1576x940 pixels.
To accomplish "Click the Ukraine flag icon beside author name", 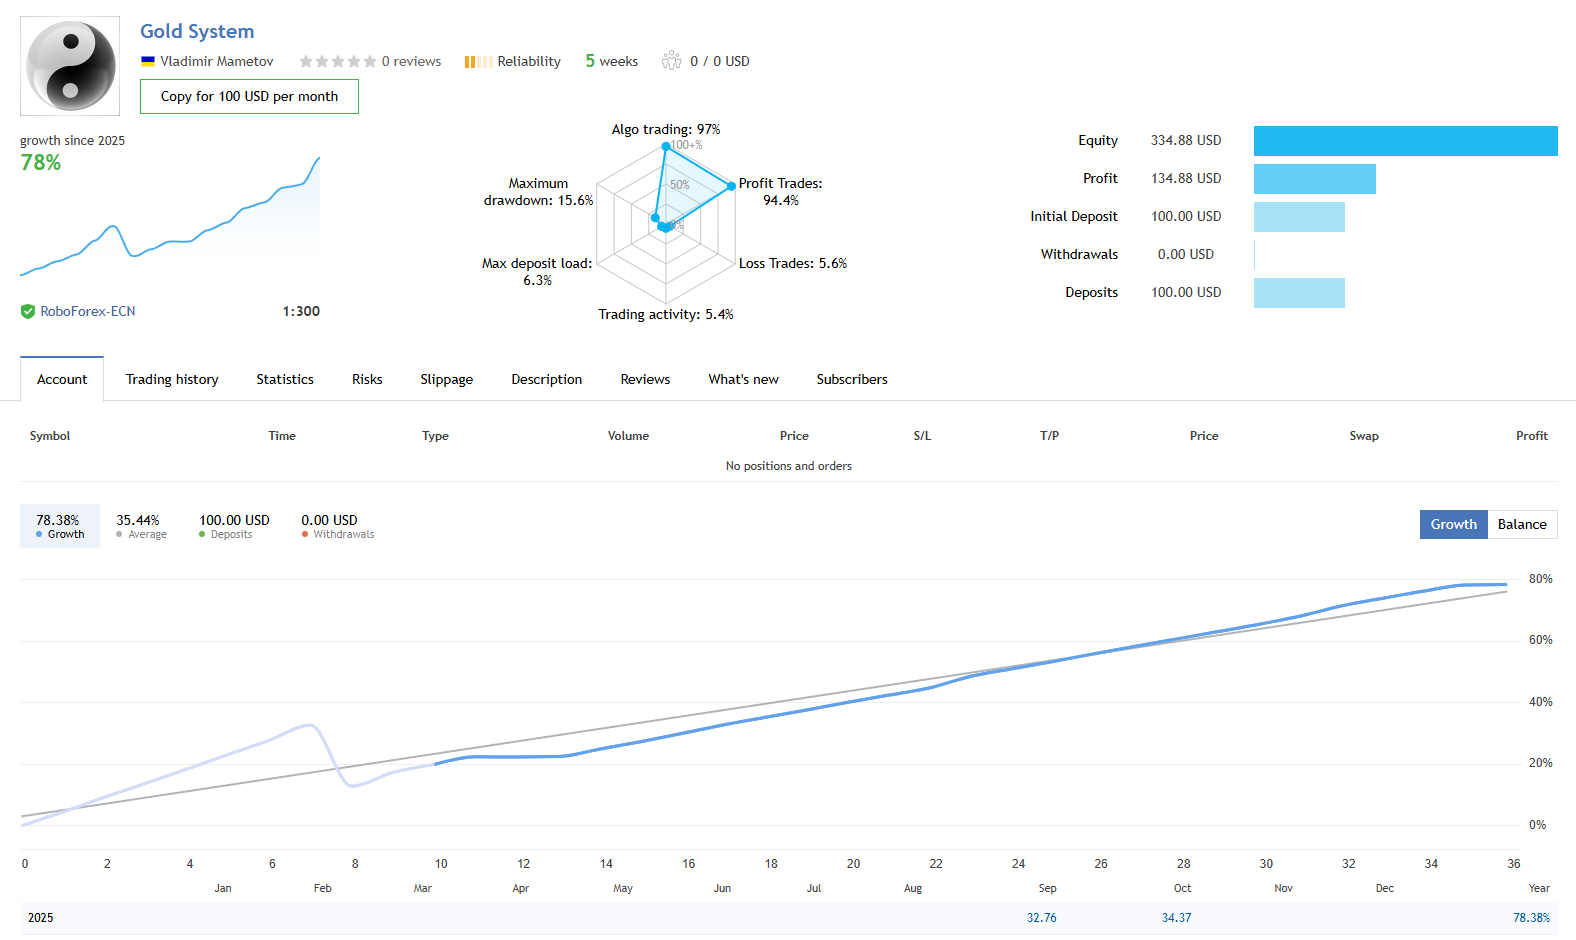I will tap(148, 61).
